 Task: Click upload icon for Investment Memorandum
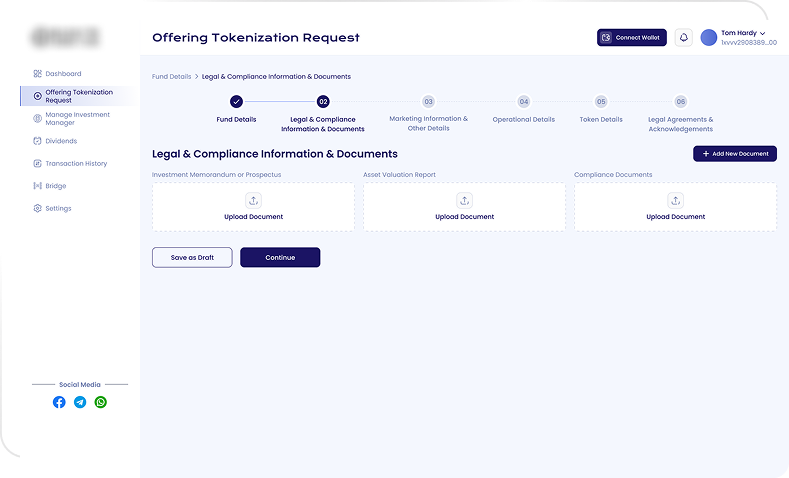pos(253,201)
